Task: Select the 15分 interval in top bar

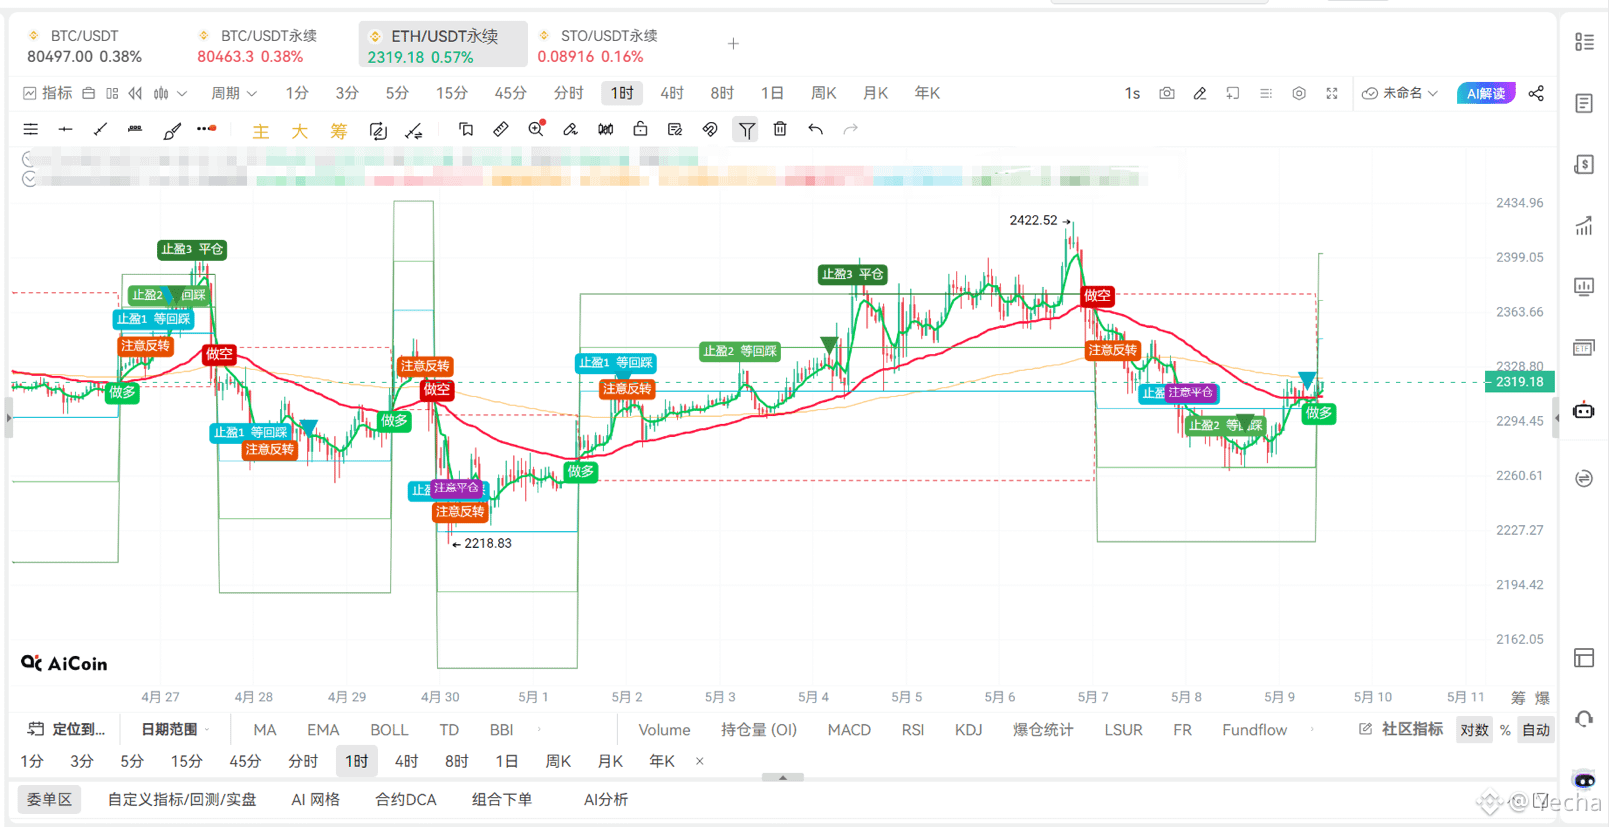Action: (x=451, y=93)
